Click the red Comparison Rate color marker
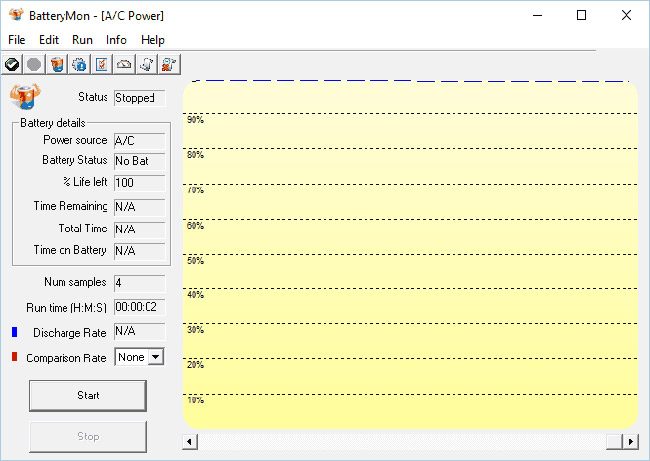 click(14, 357)
